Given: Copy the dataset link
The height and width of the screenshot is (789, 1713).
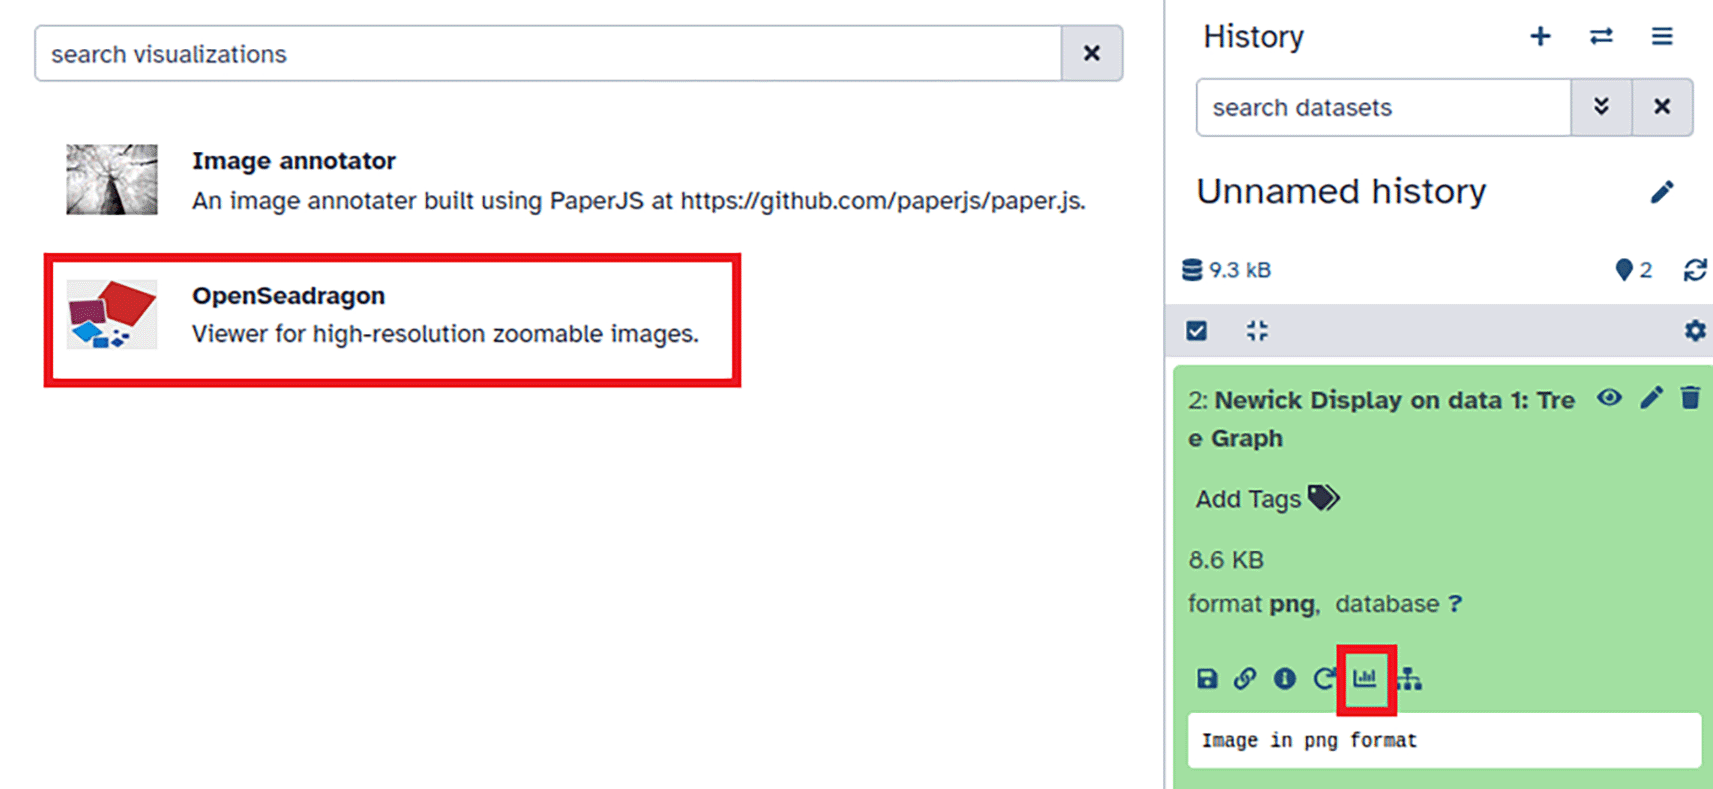Looking at the screenshot, I should click(x=1245, y=679).
